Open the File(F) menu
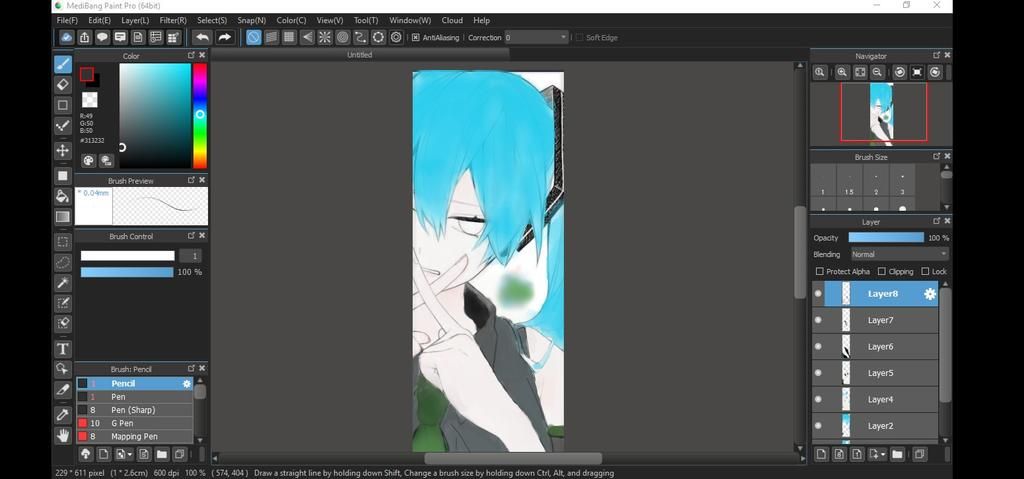This screenshot has height=479, width=1024. point(67,20)
